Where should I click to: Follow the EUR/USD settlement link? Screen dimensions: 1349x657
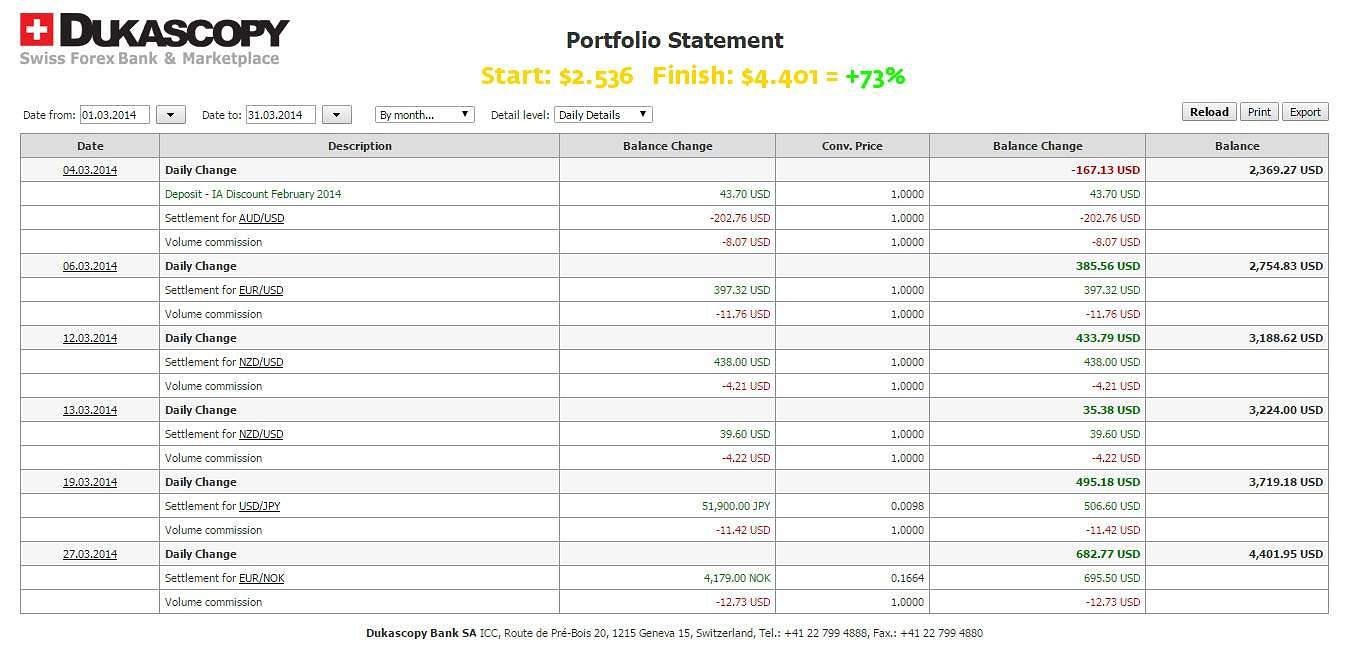[x=261, y=290]
